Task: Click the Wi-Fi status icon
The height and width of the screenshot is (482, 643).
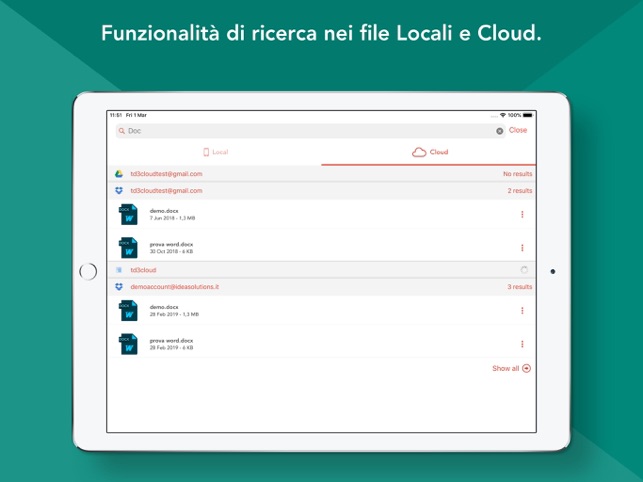Action: [503, 115]
